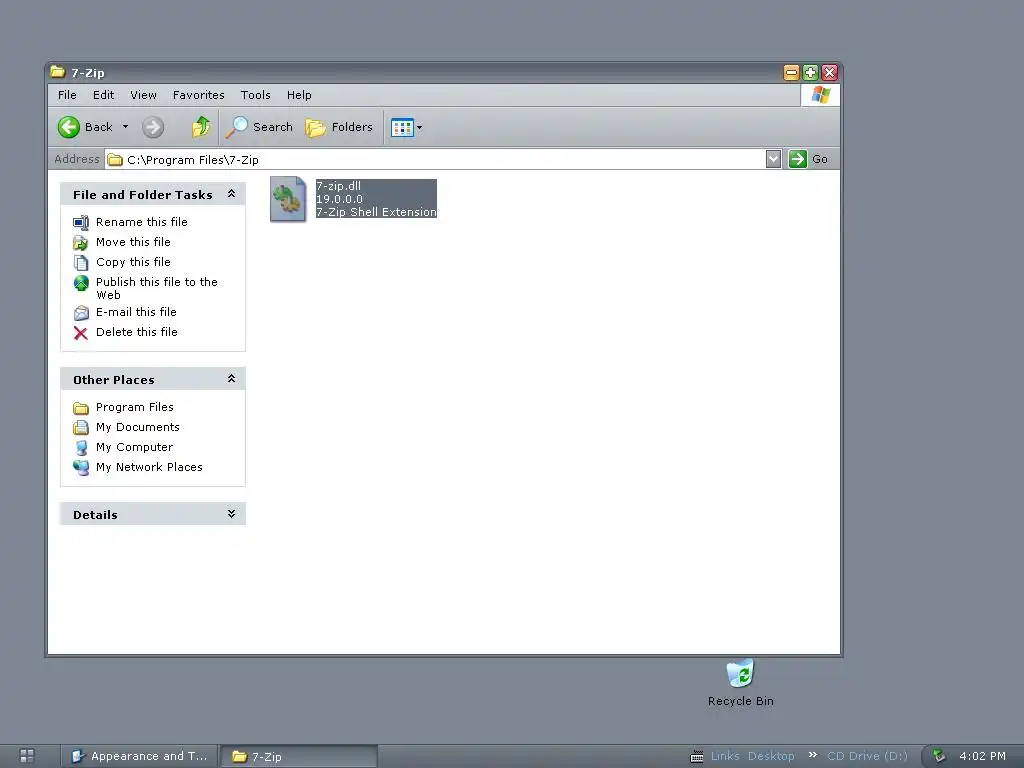Click Delete this file
Image resolution: width=1024 pixels, height=768 pixels.
136,332
